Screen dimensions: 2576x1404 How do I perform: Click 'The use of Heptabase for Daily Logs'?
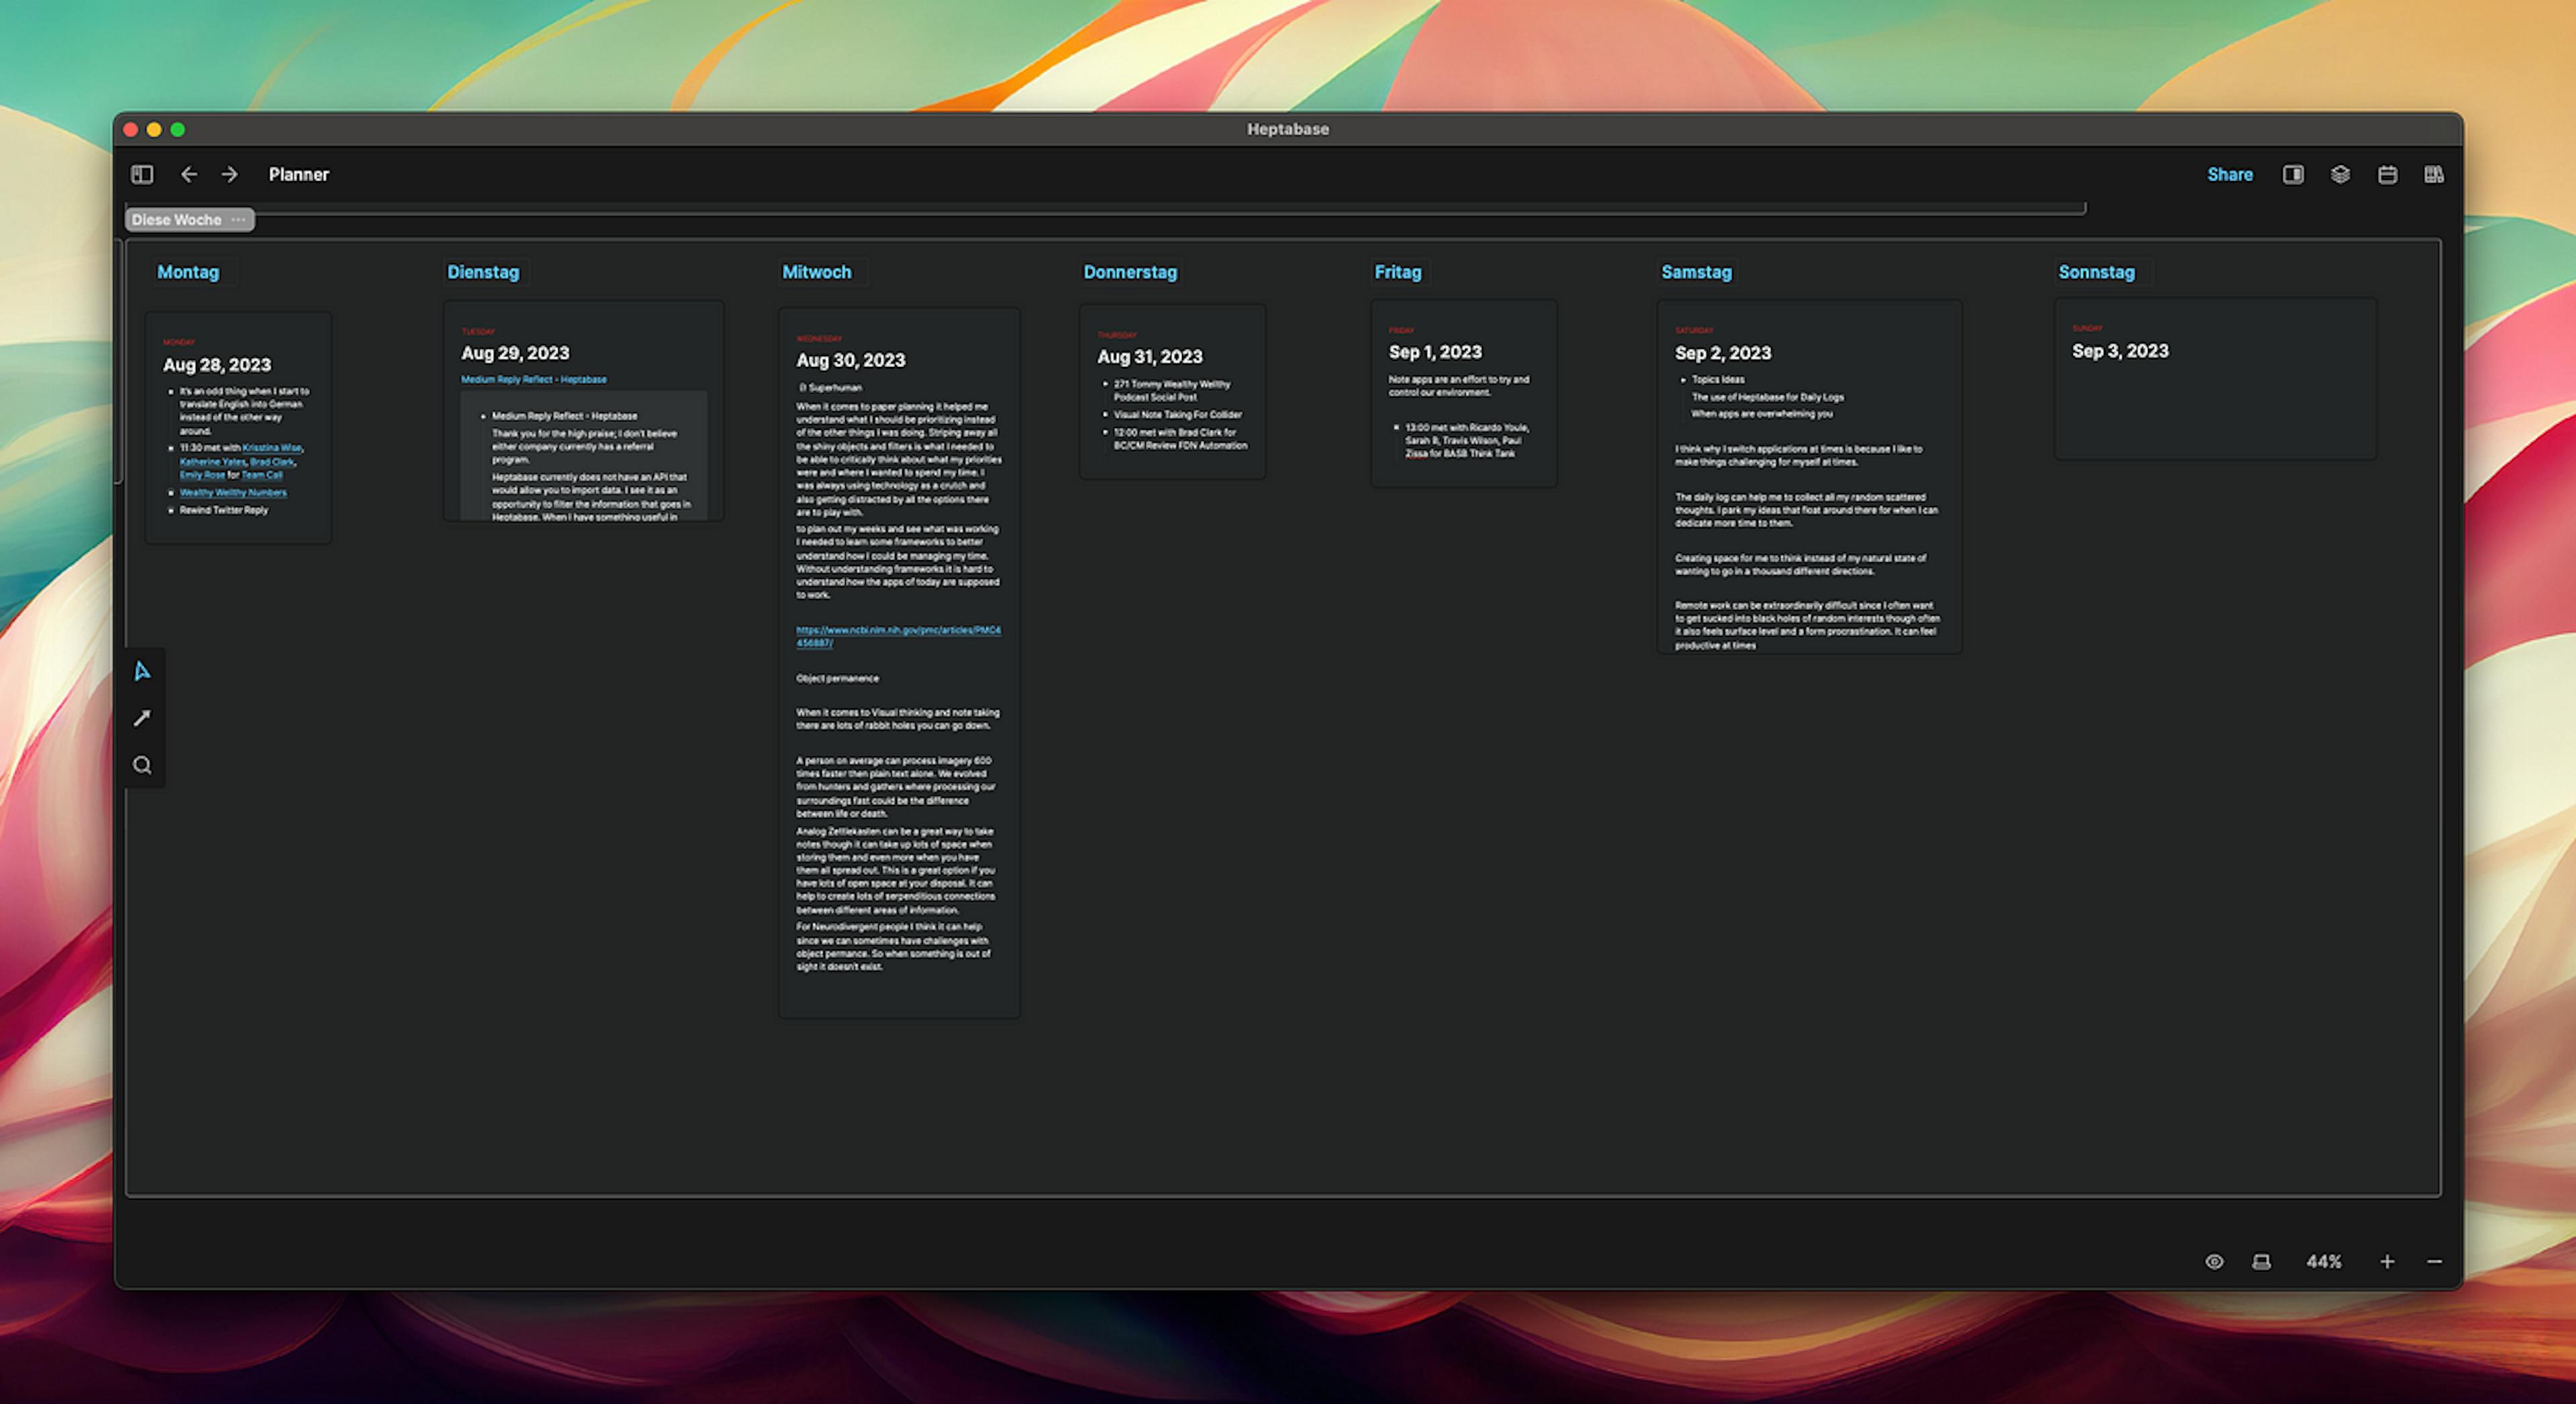coord(1768,397)
